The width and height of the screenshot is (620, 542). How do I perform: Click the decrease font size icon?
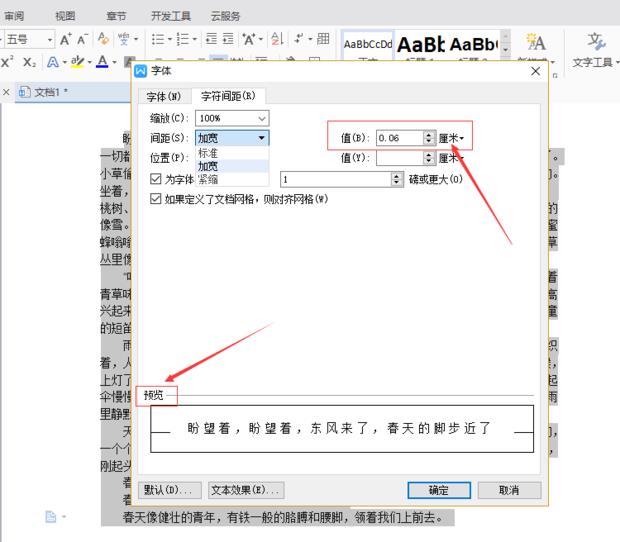[x=82, y=39]
